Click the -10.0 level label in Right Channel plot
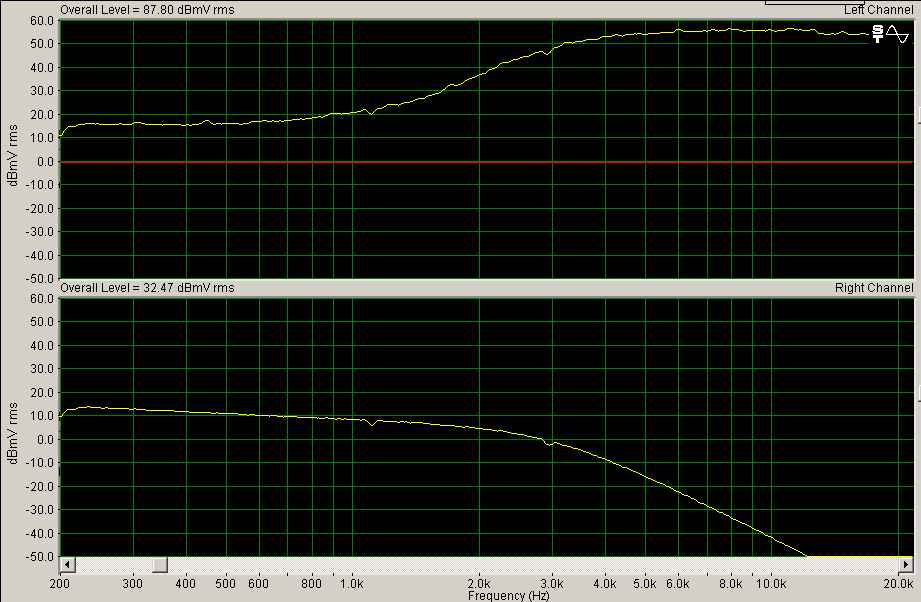921x602 pixels. pyautogui.click(x=42, y=463)
